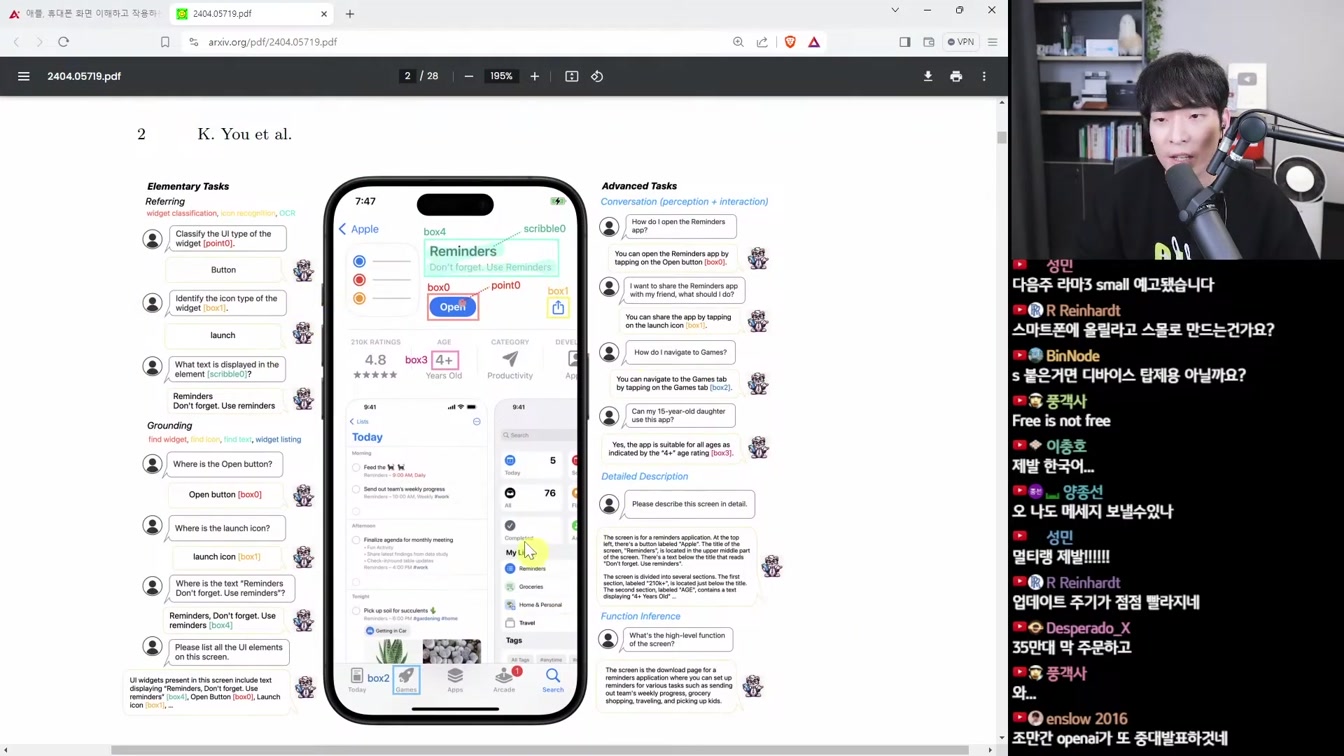Toggle the browser sidebar panel
The height and width of the screenshot is (756, 1344).
pos(905,42)
